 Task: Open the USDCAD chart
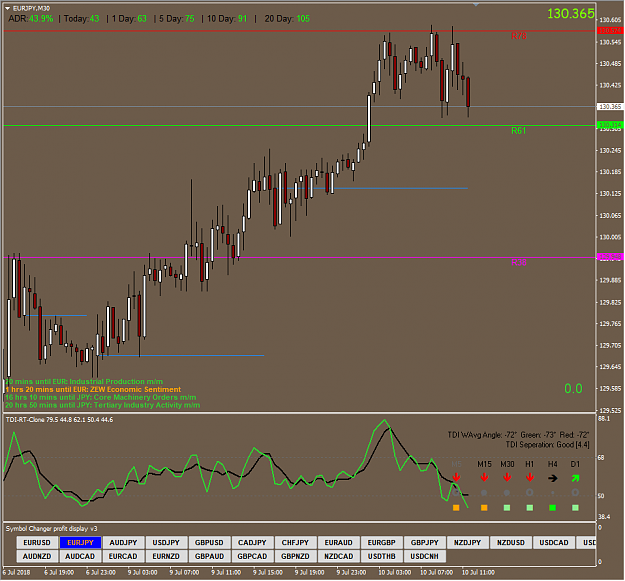[x=554, y=543]
